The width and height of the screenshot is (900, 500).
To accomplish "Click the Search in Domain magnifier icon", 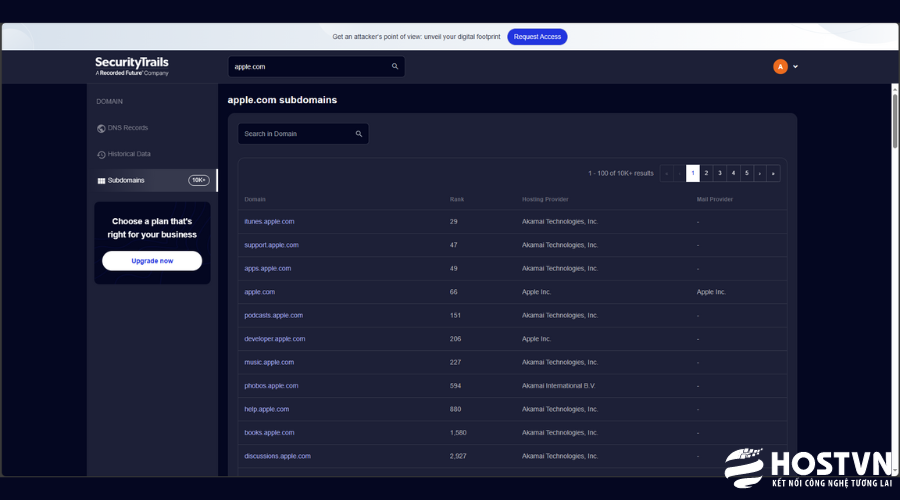I will click(359, 134).
